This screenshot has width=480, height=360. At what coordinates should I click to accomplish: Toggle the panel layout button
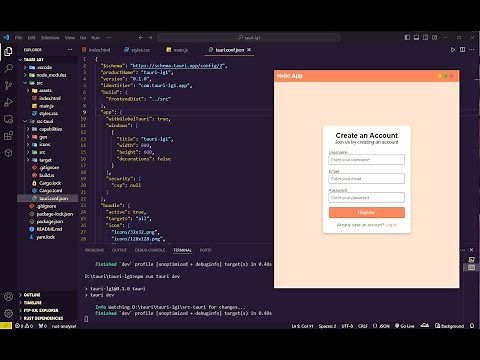tap(416, 38)
